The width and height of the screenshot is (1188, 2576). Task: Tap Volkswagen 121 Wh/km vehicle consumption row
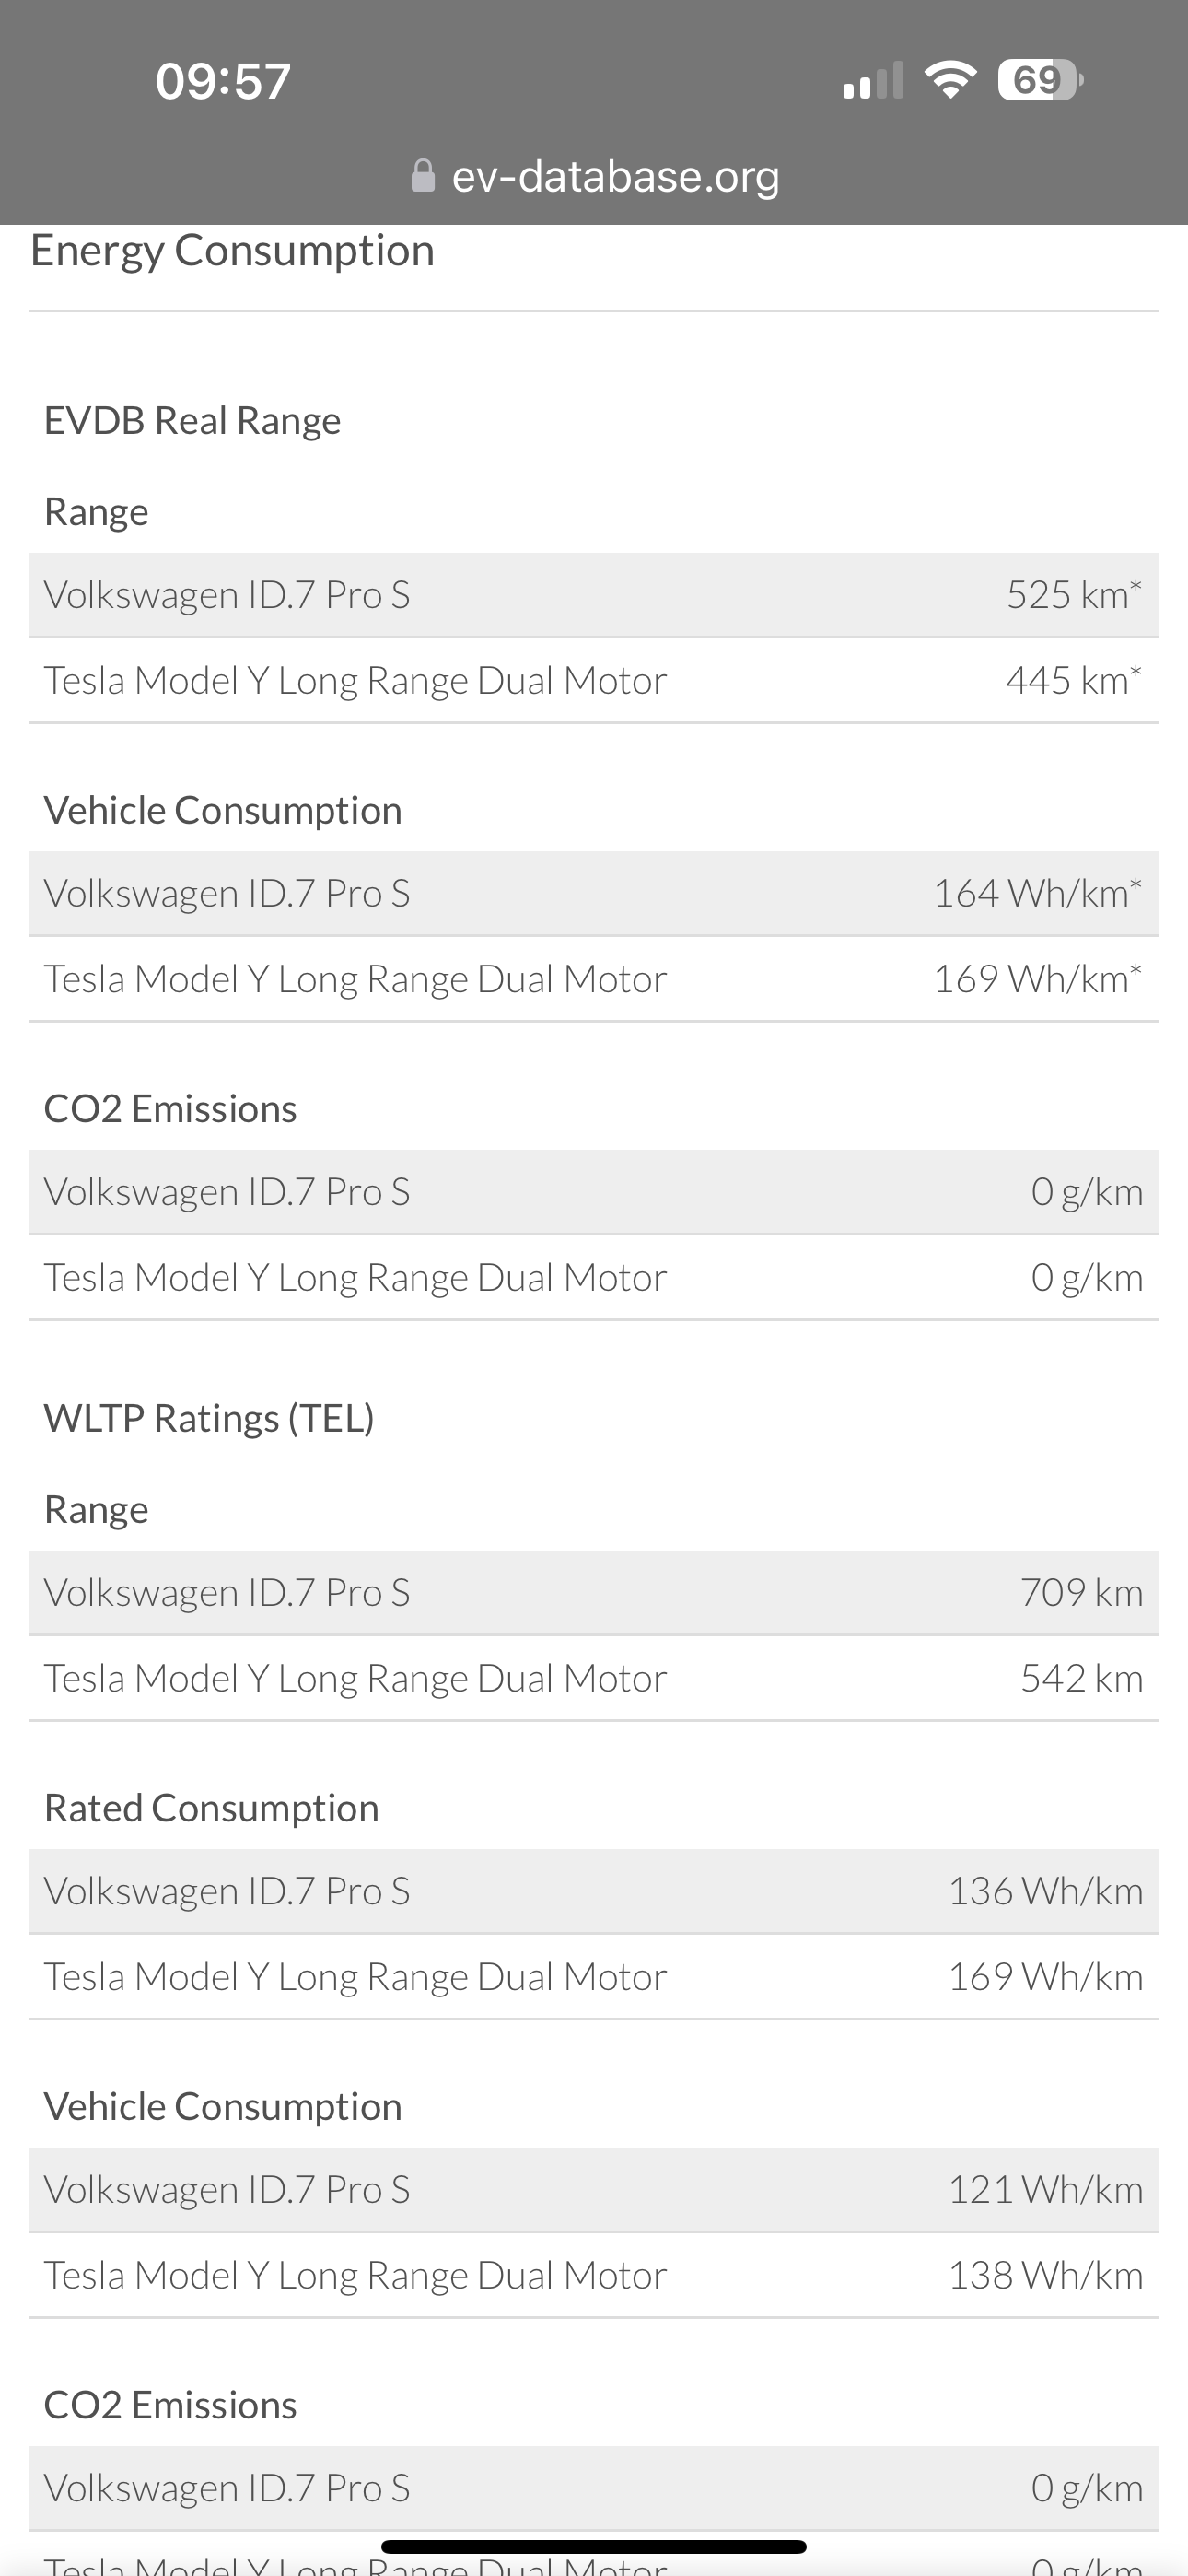pyautogui.click(x=593, y=2189)
